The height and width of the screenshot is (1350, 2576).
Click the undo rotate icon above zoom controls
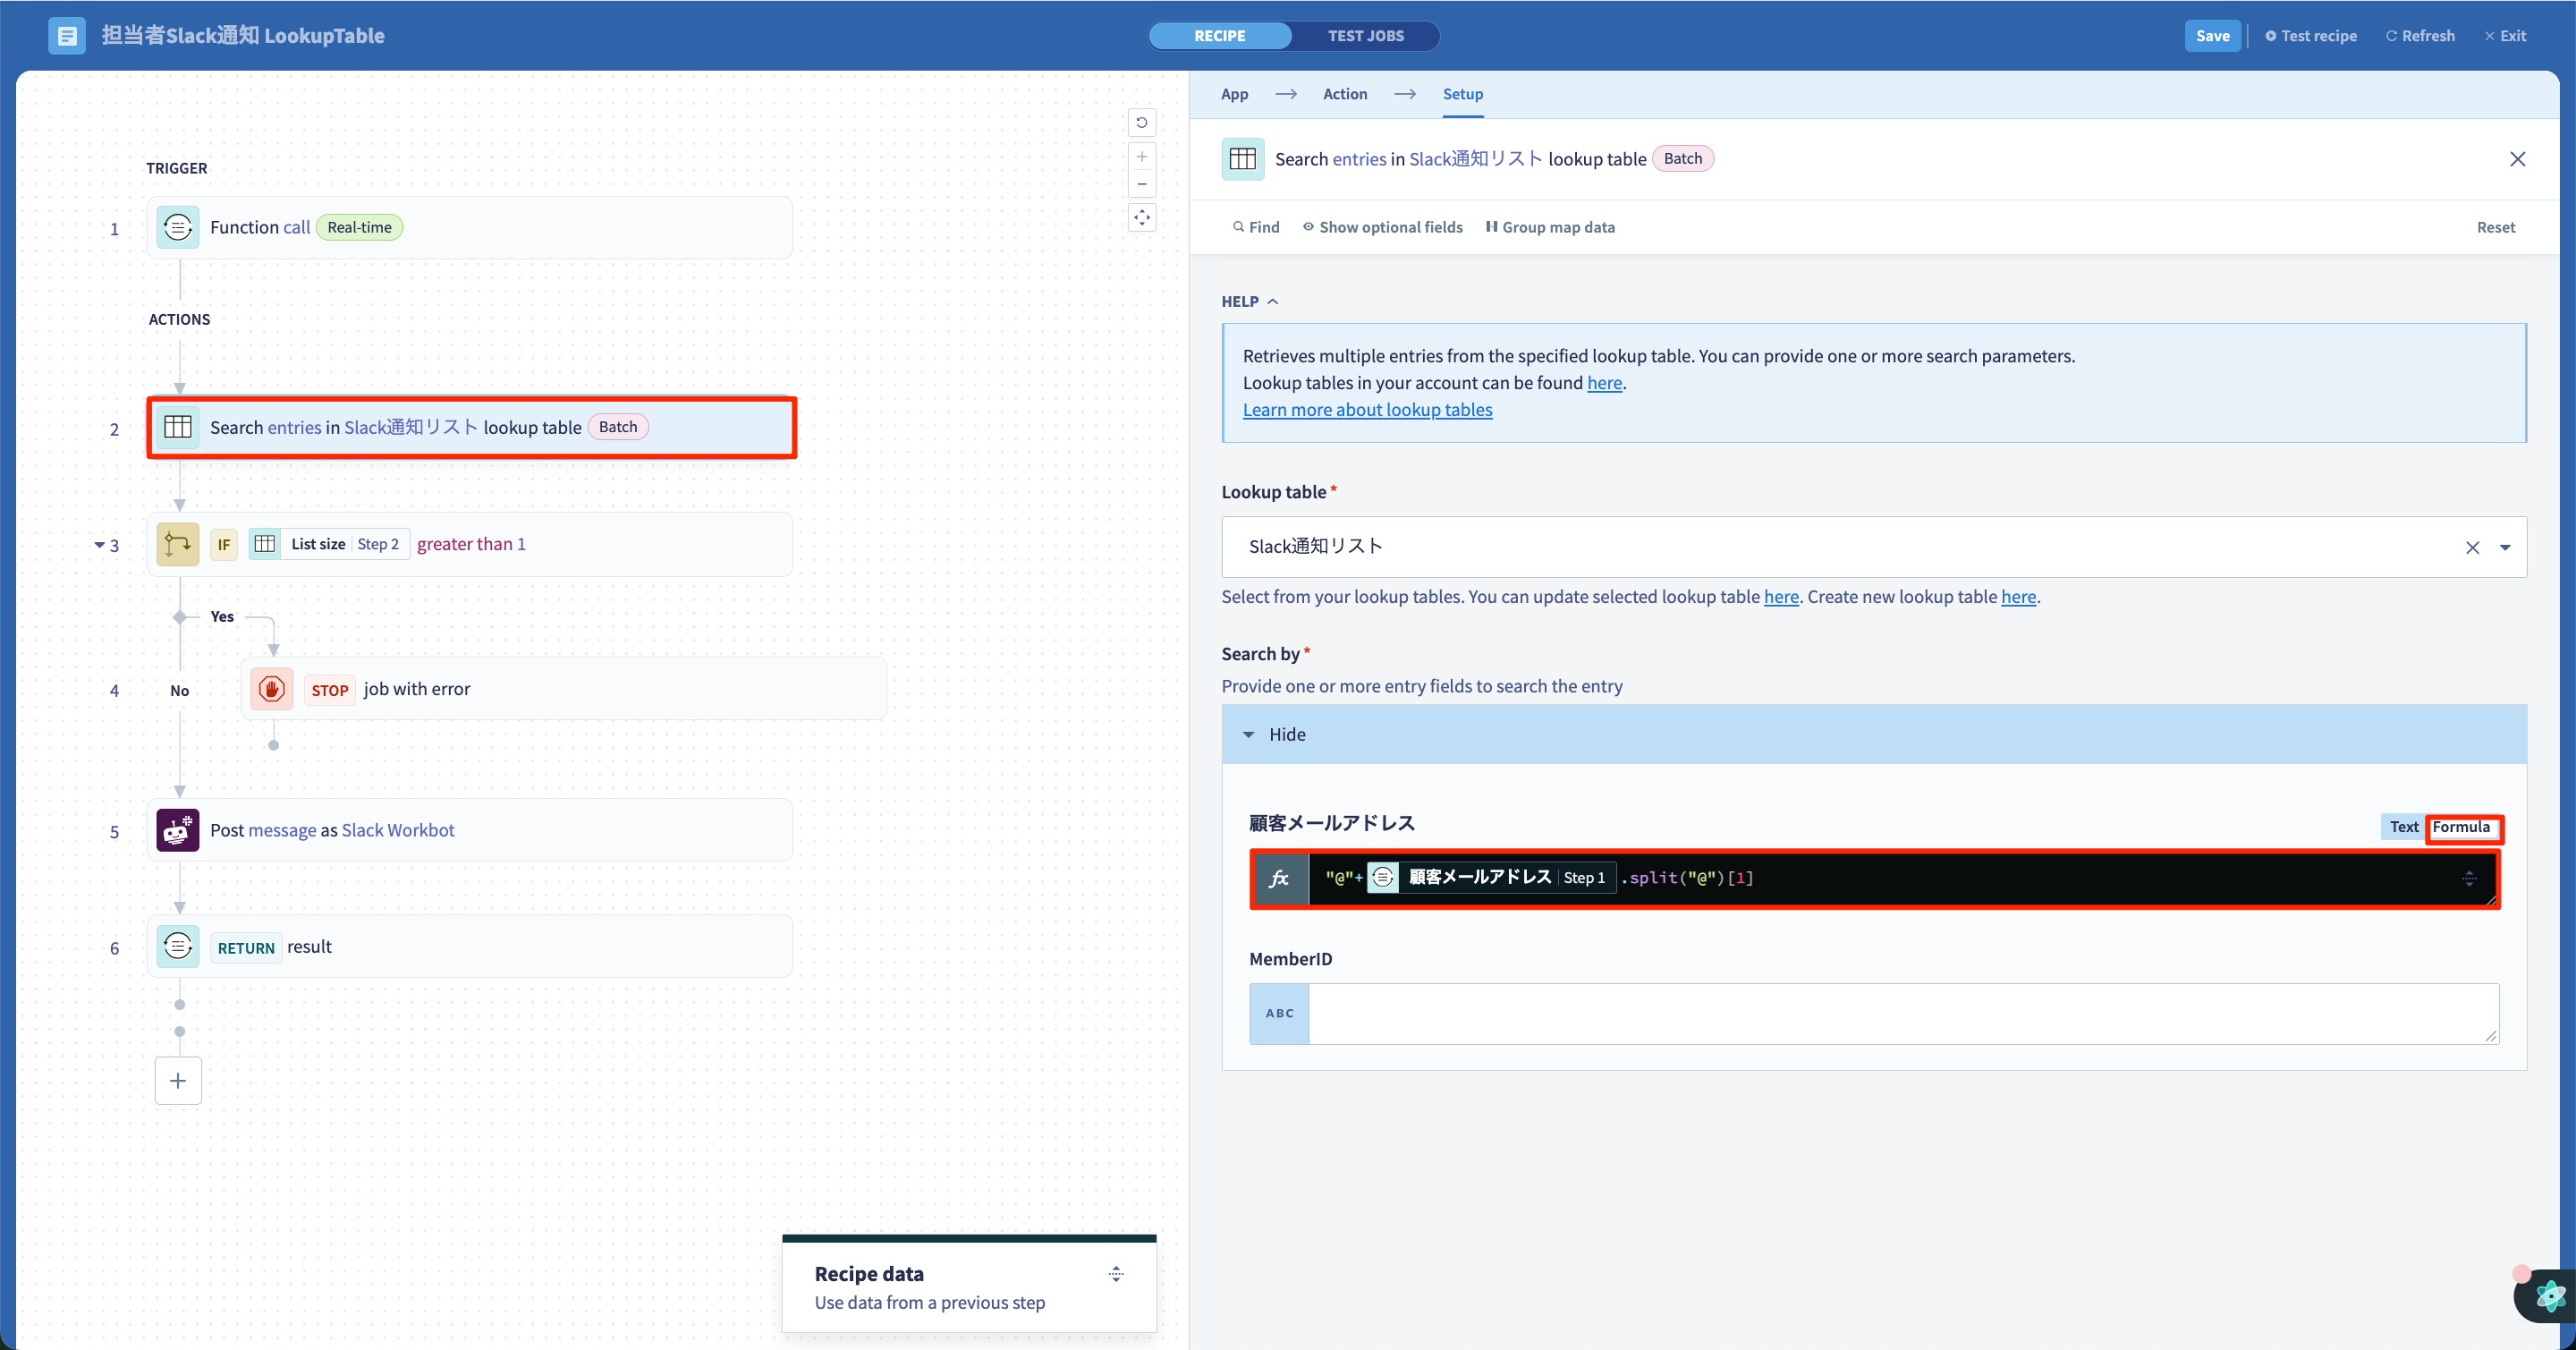pyautogui.click(x=1141, y=123)
